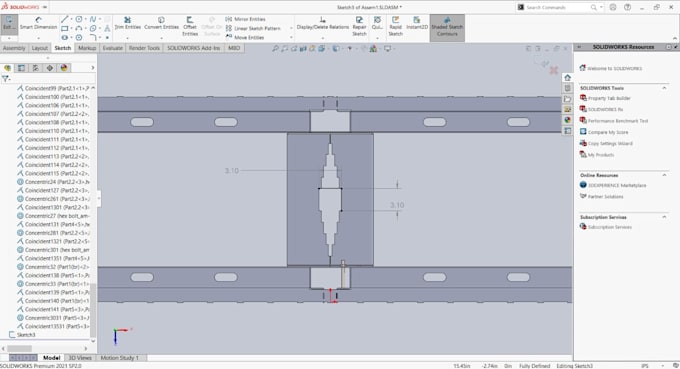
Task: Switch to the SOLIDWORKS Add-Ins tab
Action: pyautogui.click(x=193, y=48)
